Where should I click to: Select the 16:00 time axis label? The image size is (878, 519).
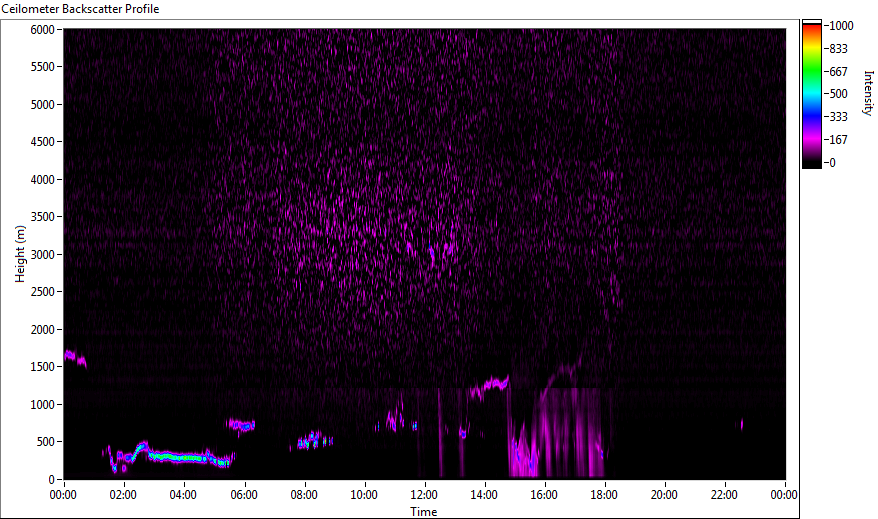pos(544,495)
